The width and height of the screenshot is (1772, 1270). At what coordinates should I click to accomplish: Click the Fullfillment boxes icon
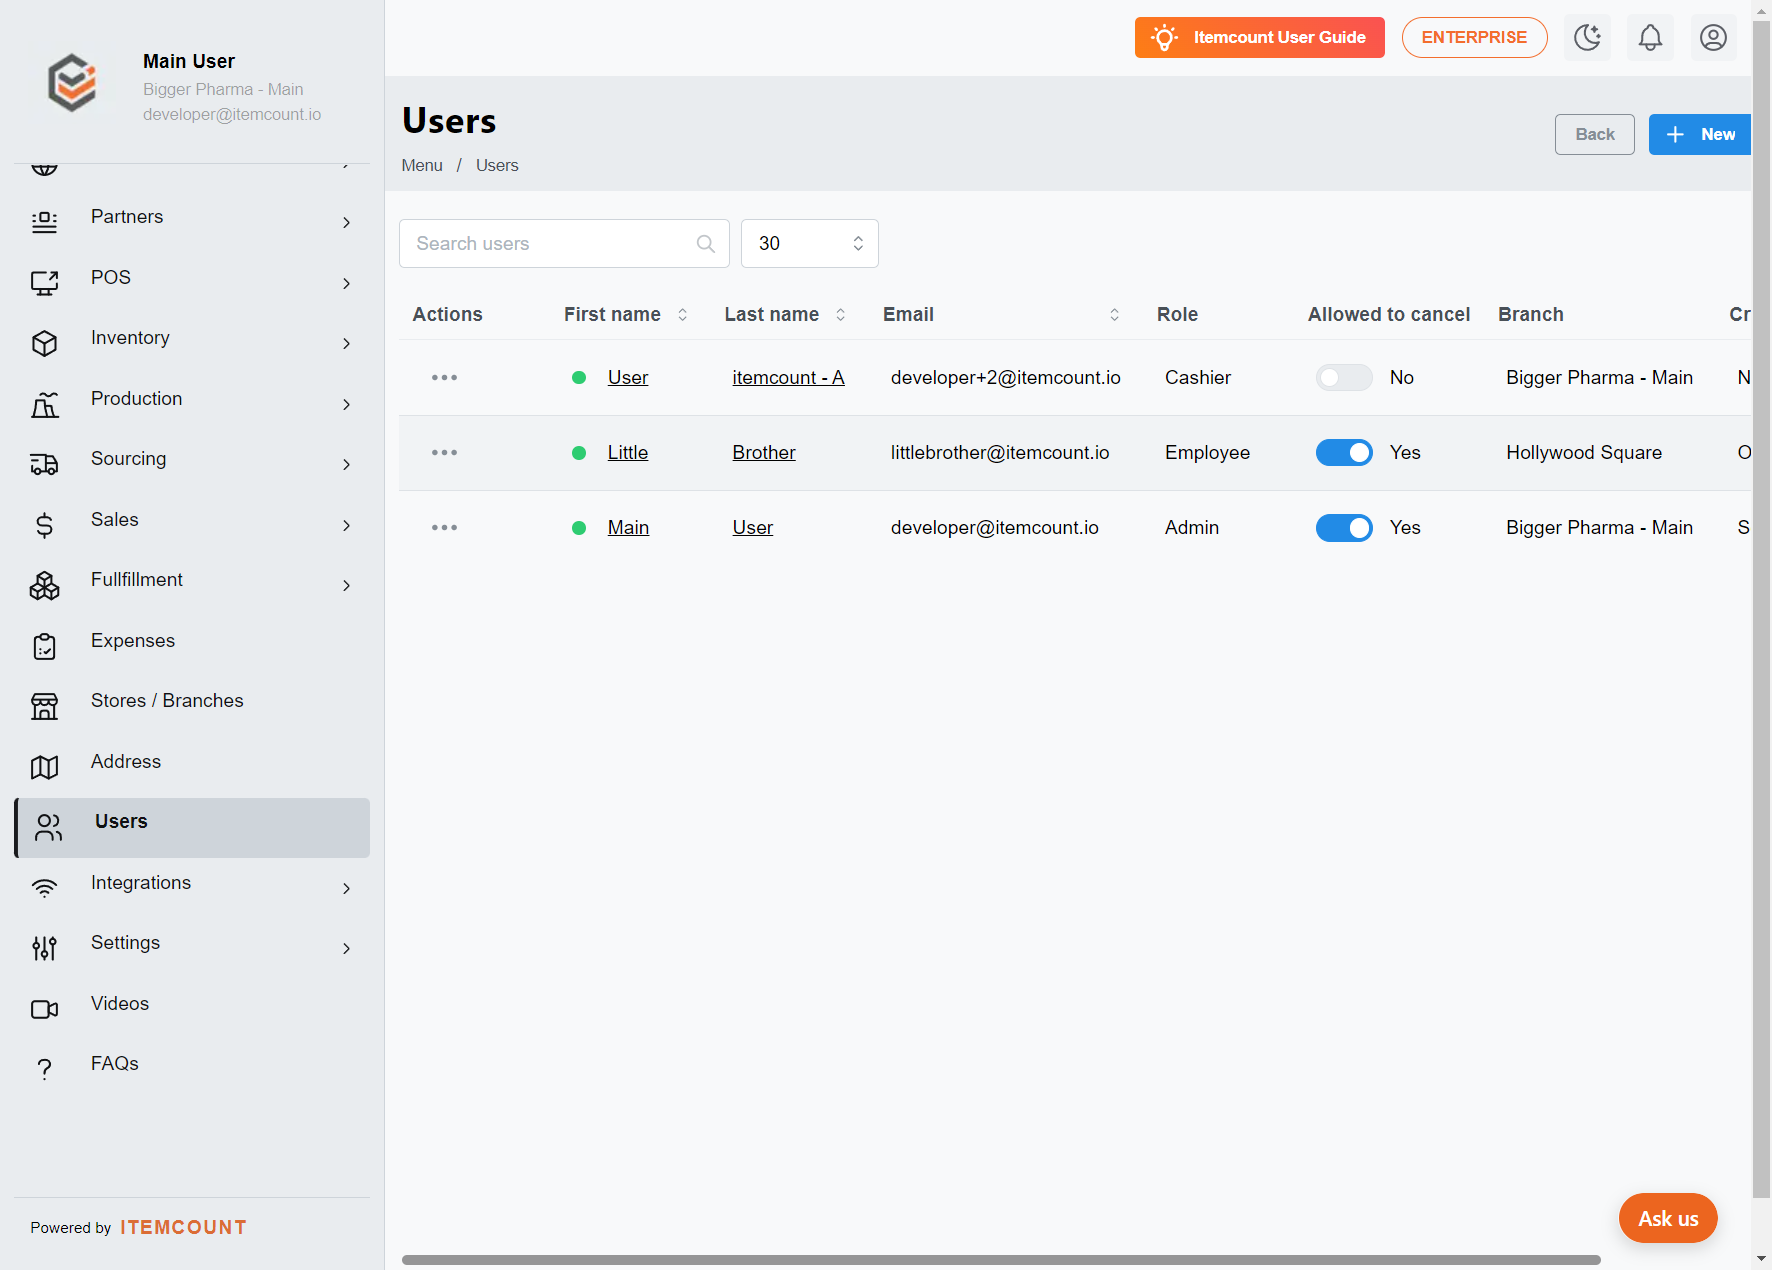point(45,585)
